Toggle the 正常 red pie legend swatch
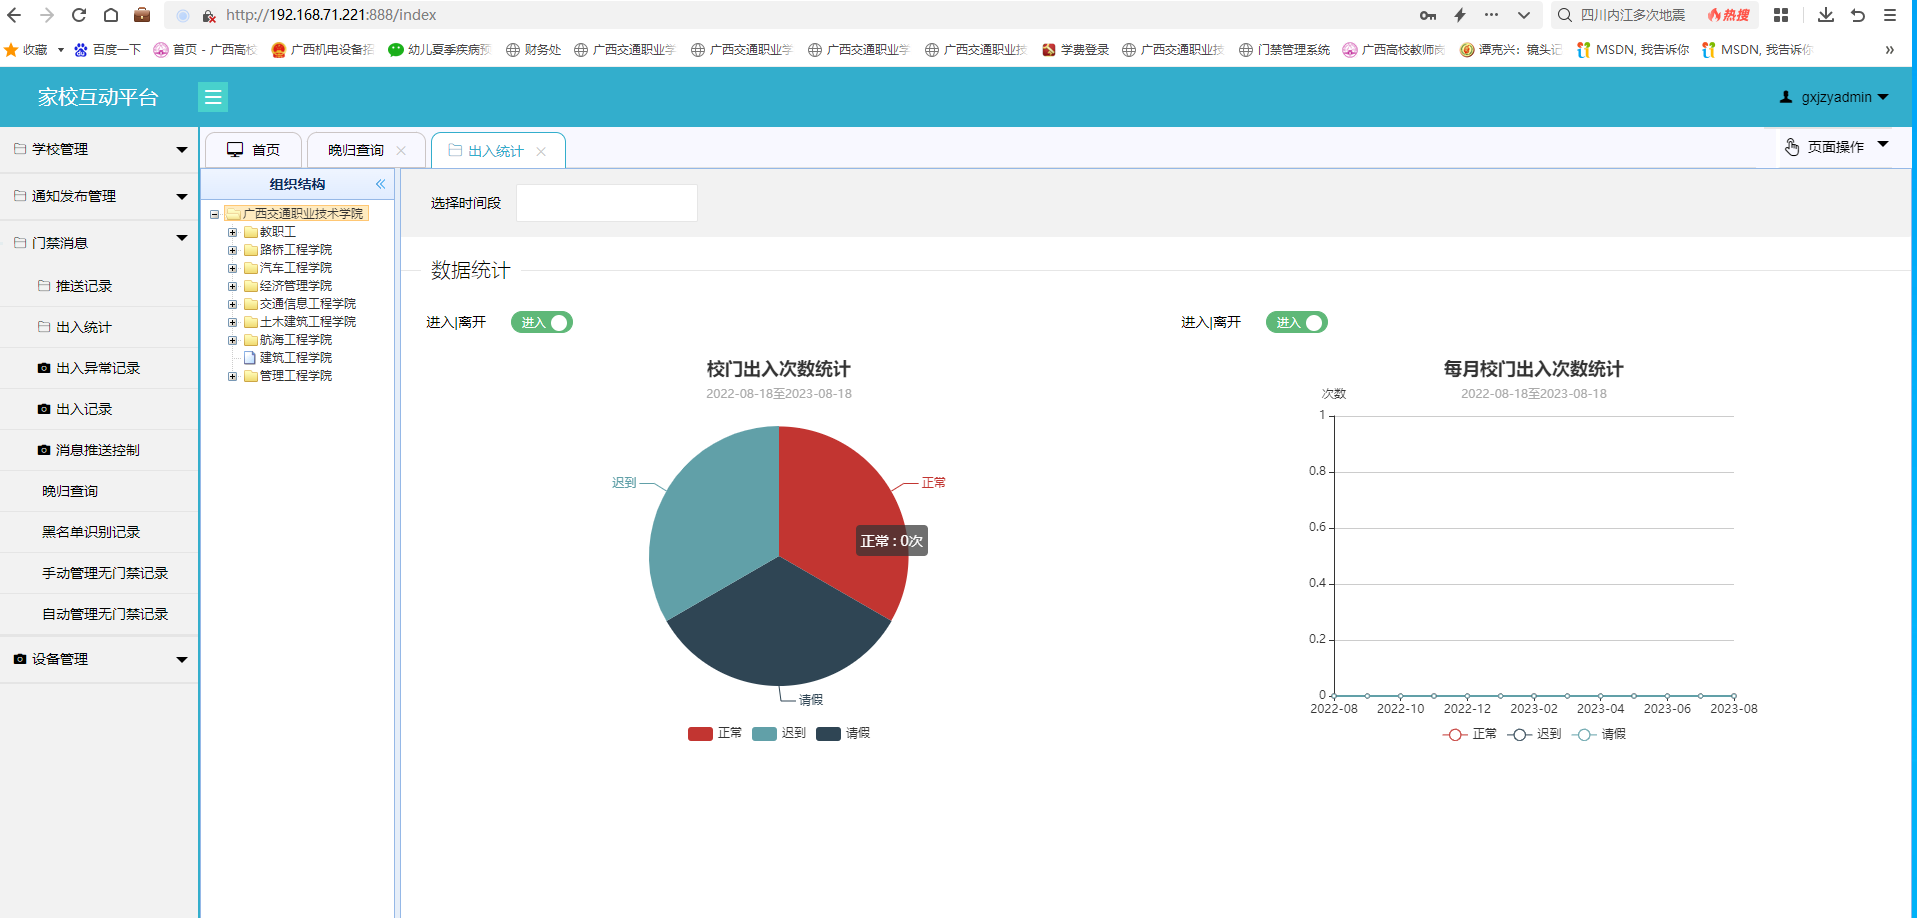The width and height of the screenshot is (1917, 918). pos(700,734)
